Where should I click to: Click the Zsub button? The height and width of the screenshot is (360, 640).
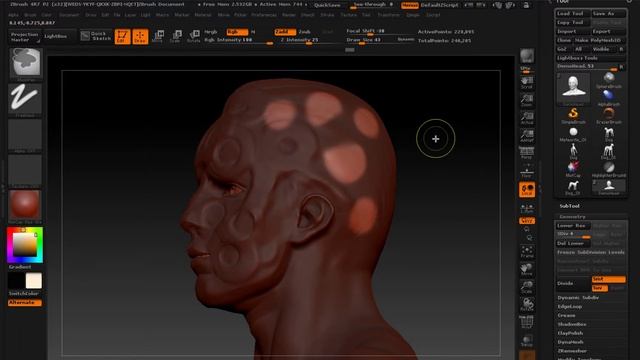click(304, 32)
